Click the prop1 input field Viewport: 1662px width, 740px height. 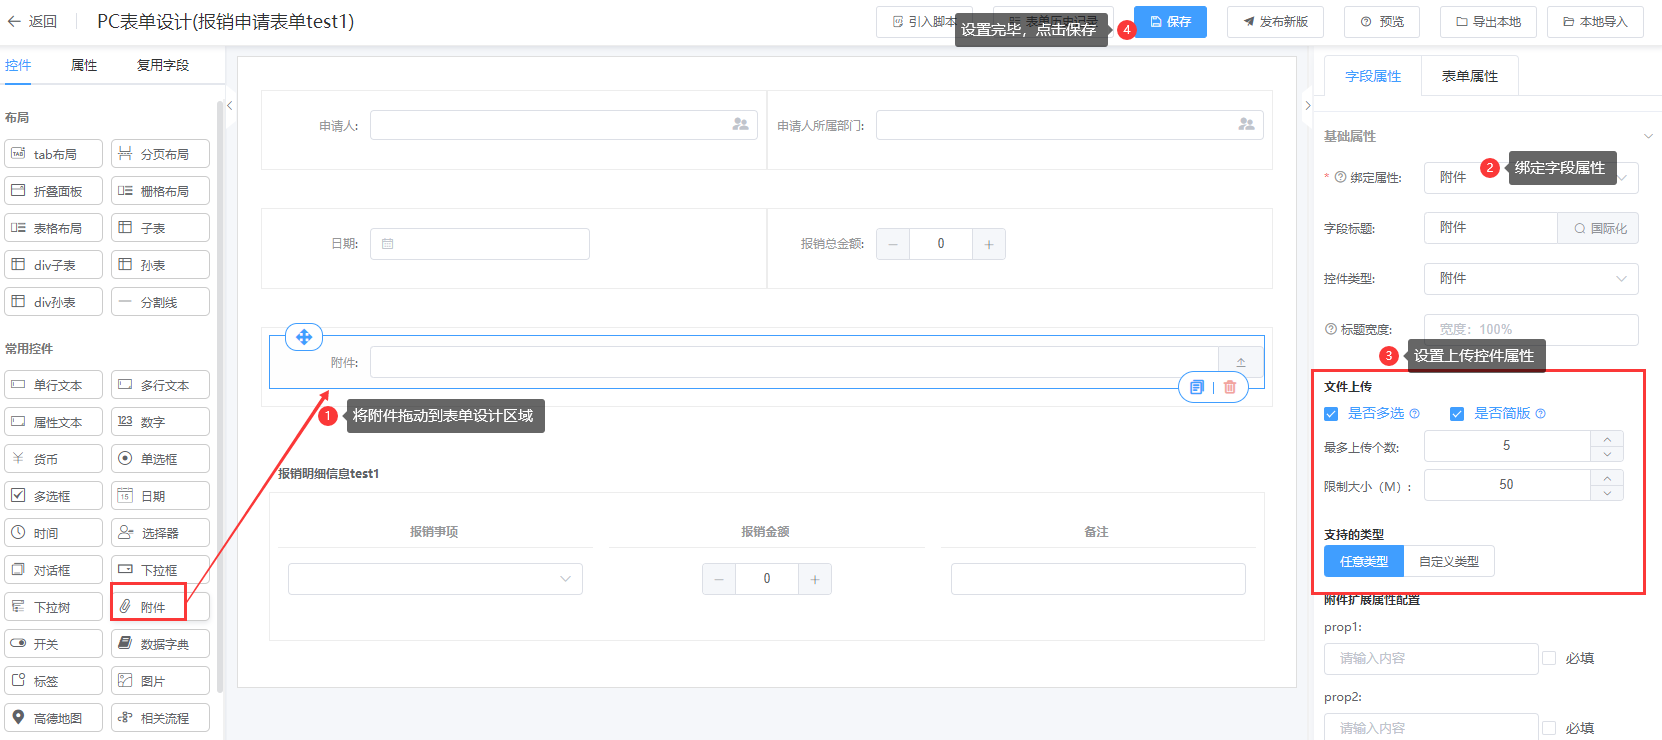(1430, 658)
